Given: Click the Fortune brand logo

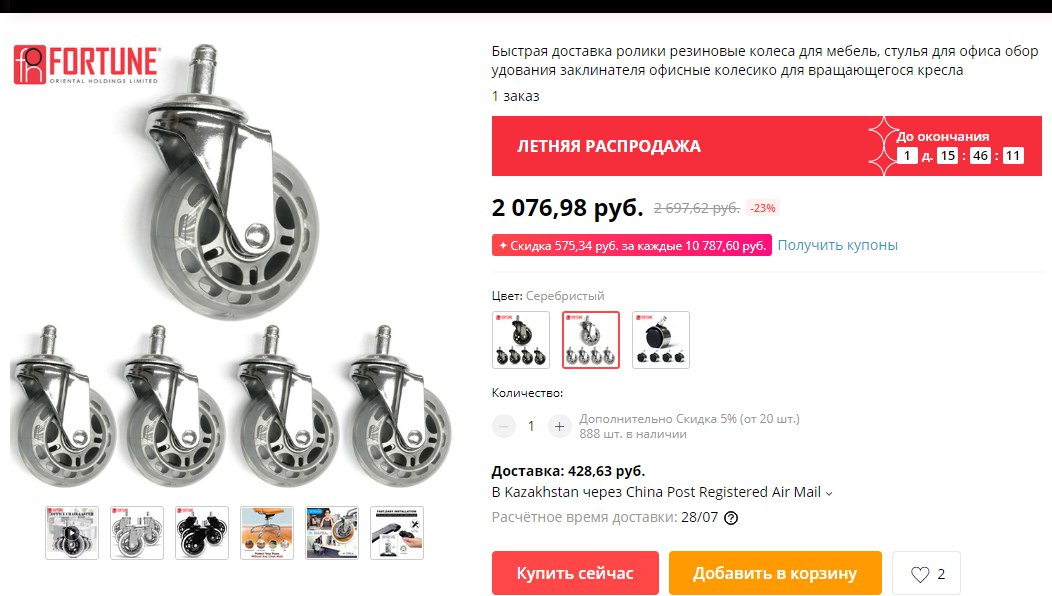Looking at the screenshot, I should pos(87,64).
